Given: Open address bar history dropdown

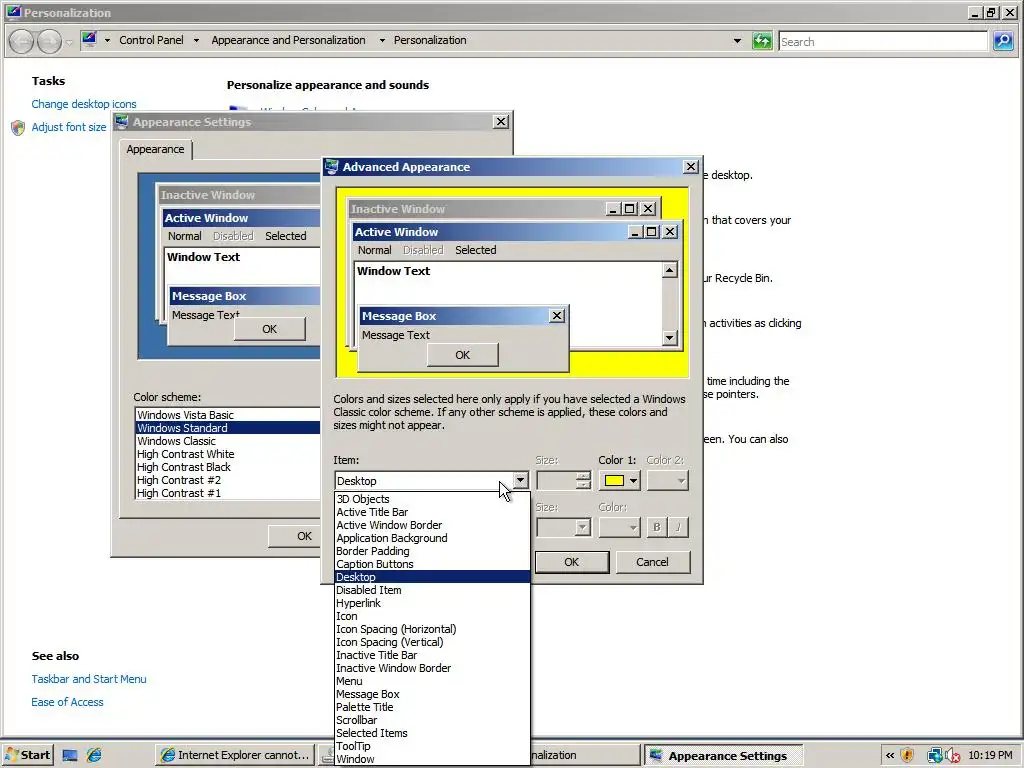Looking at the screenshot, I should point(737,40).
